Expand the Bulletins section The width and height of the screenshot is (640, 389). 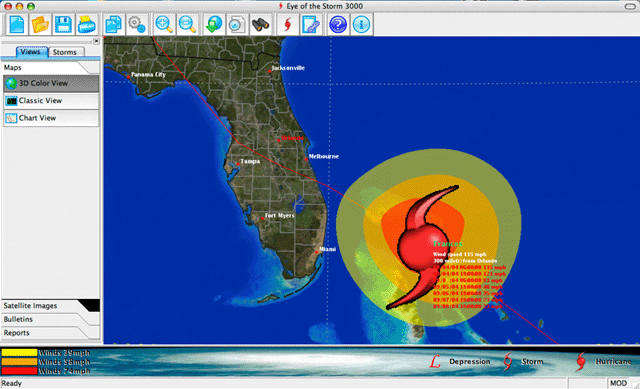tap(51, 319)
